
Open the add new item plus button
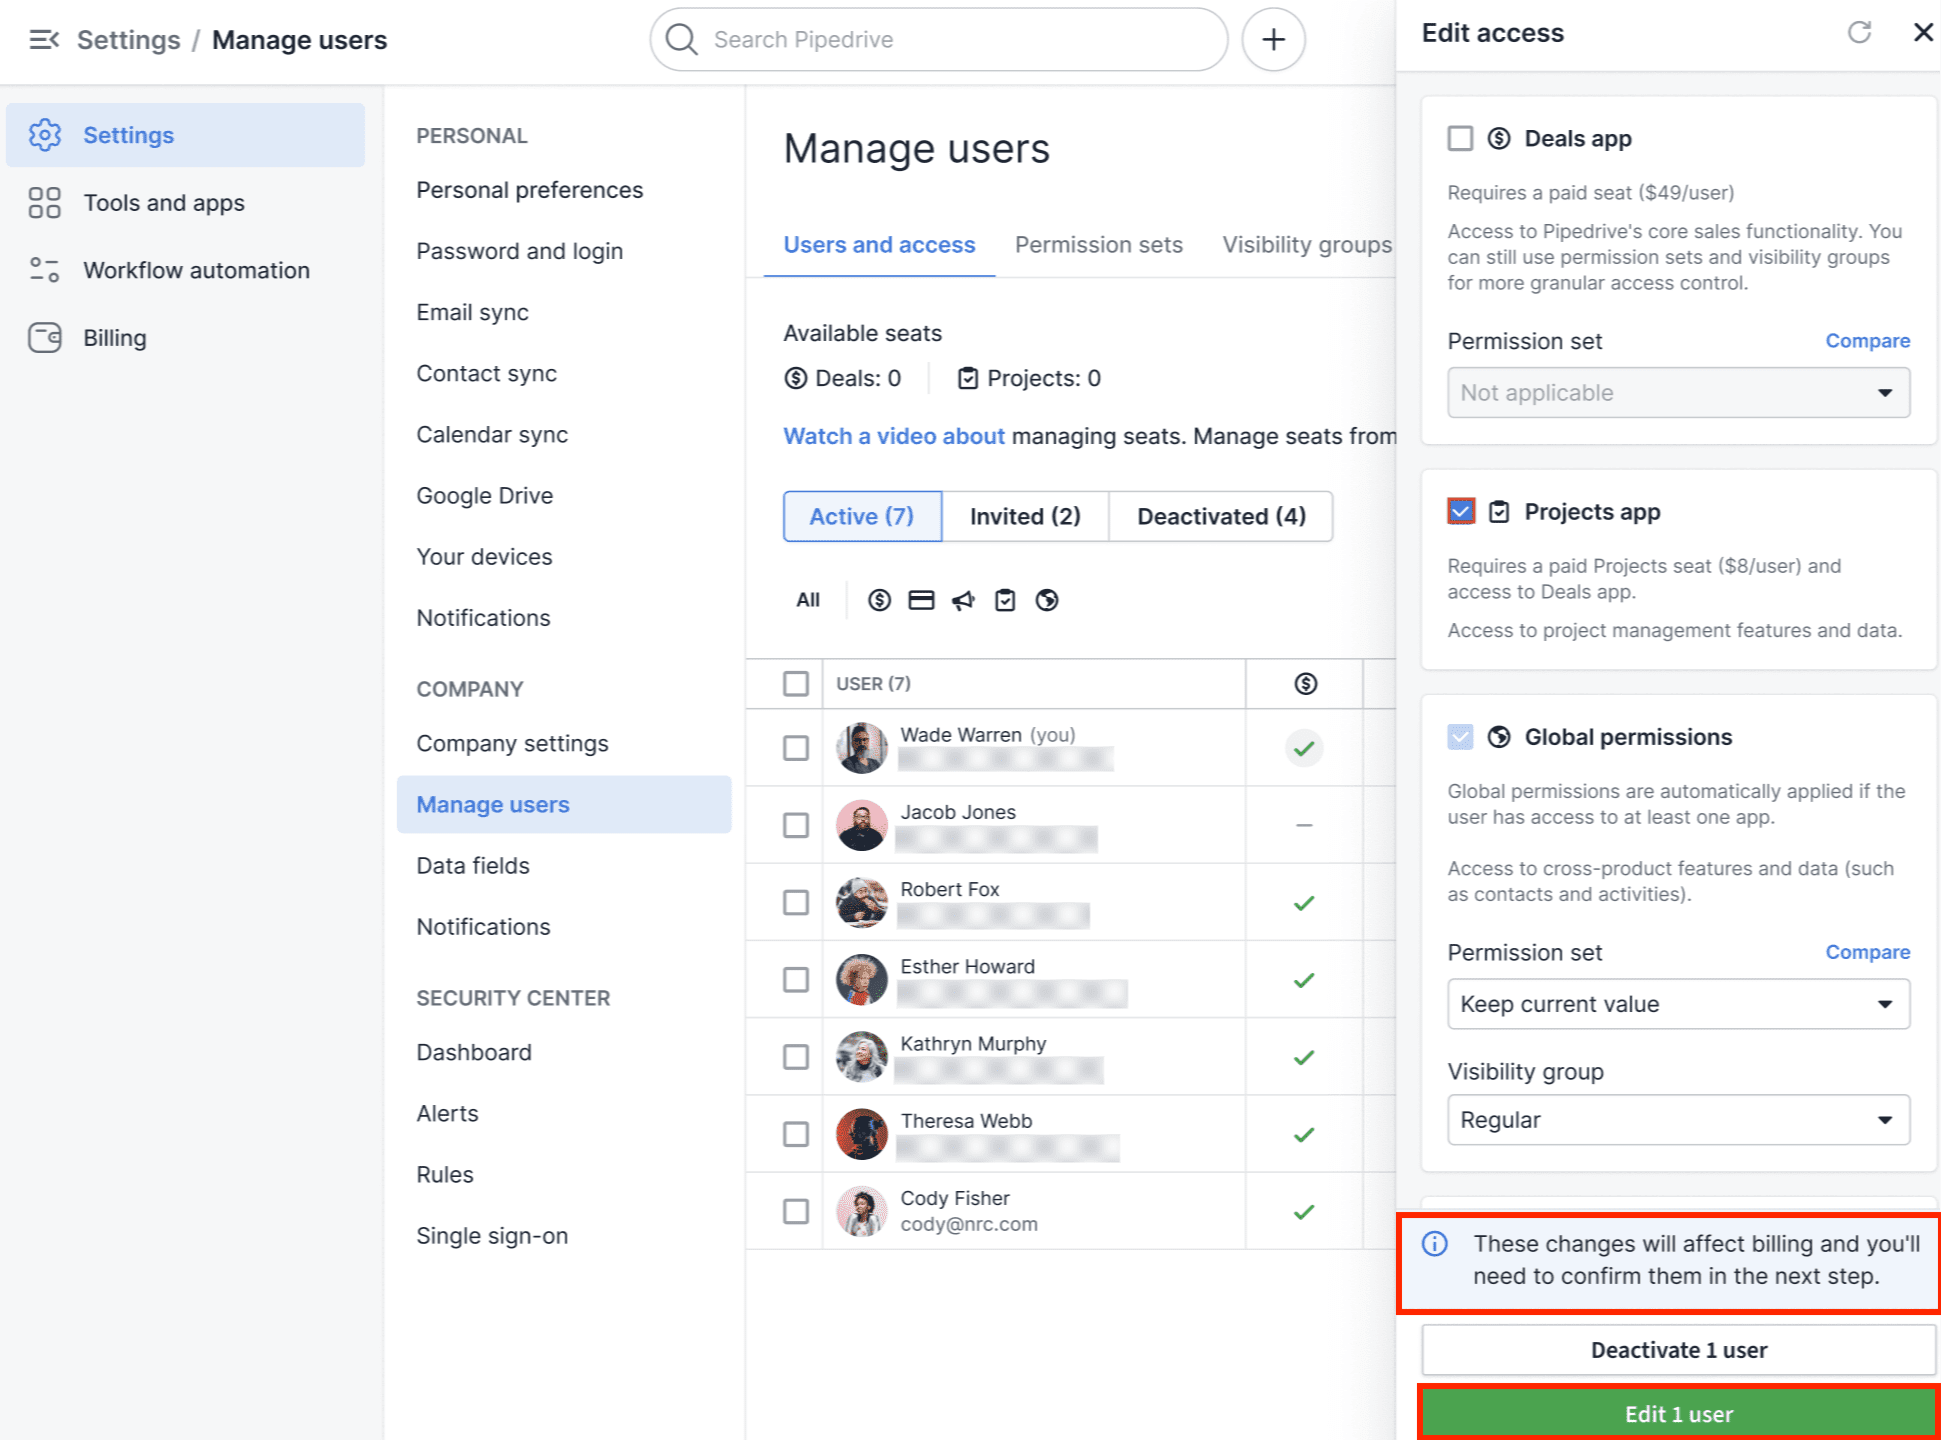click(x=1273, y=39)
